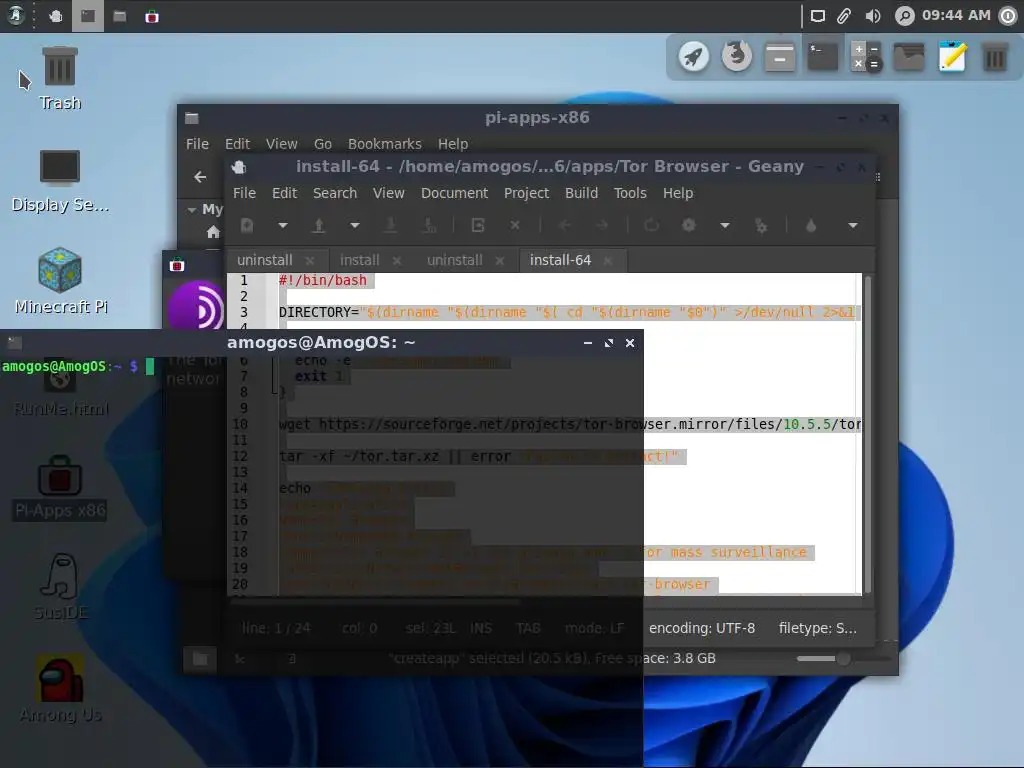Click the Save All icon in Geany
Image resolution: width=1024 pixels, height=768 pixels.
pyautogui.click(x=429, y=225)
